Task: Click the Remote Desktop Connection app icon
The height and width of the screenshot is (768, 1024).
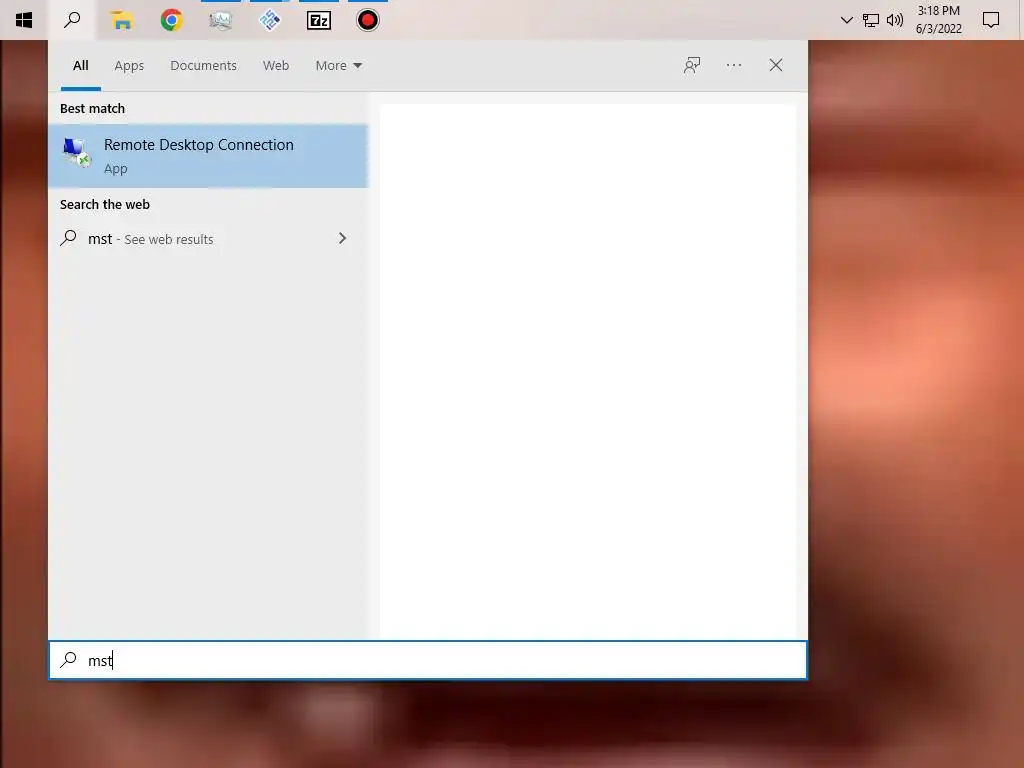Action: pos(77,153)
